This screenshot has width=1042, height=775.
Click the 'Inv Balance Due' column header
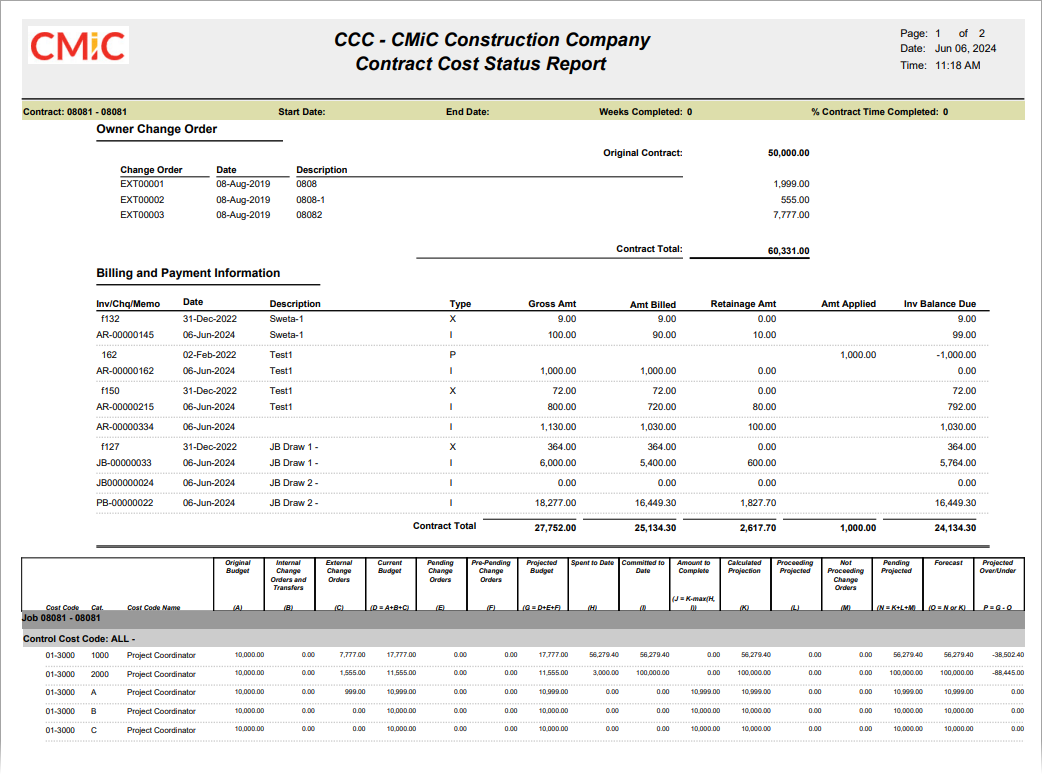[x=940, y=304]
